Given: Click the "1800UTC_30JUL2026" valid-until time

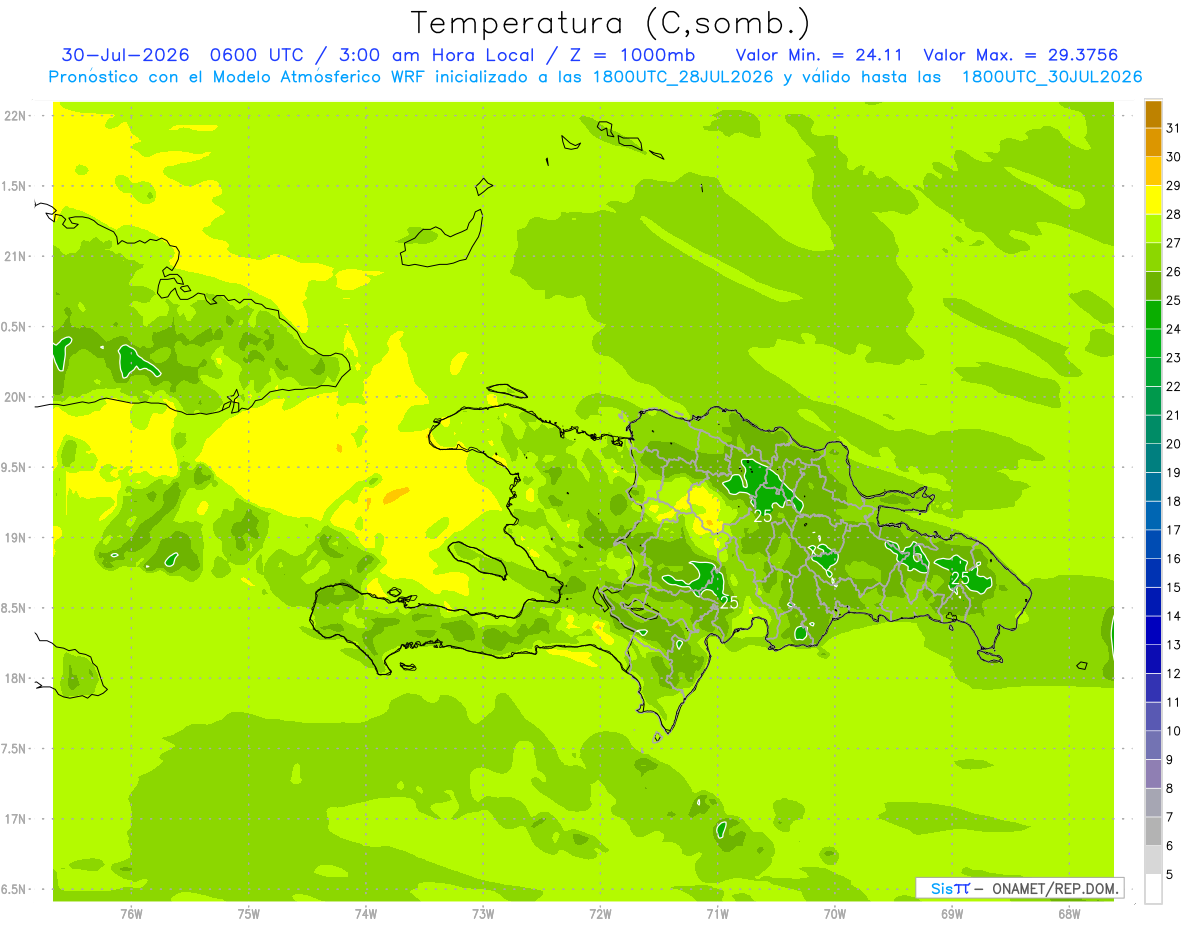Looking at the screenshot, I should click(1052, 77).
